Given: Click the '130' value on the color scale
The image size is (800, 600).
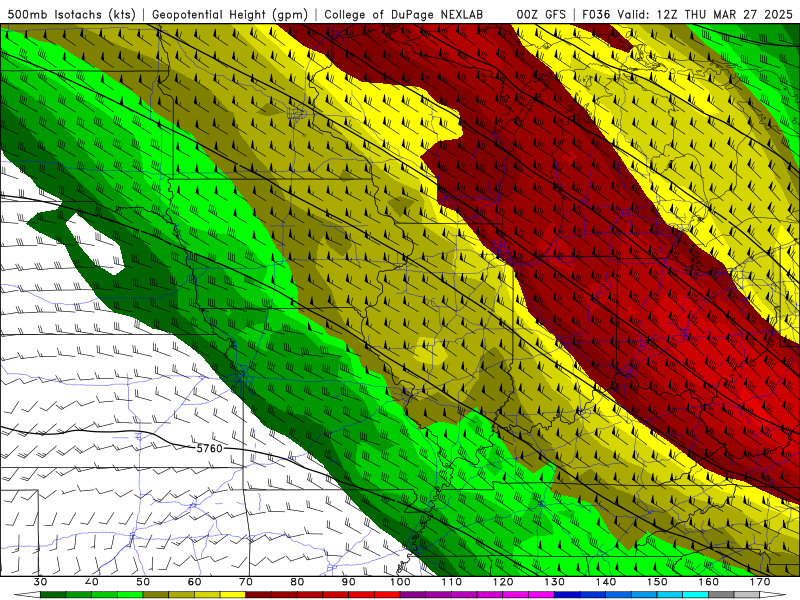Looking at the screenshot, I should (x=555, y=582).
